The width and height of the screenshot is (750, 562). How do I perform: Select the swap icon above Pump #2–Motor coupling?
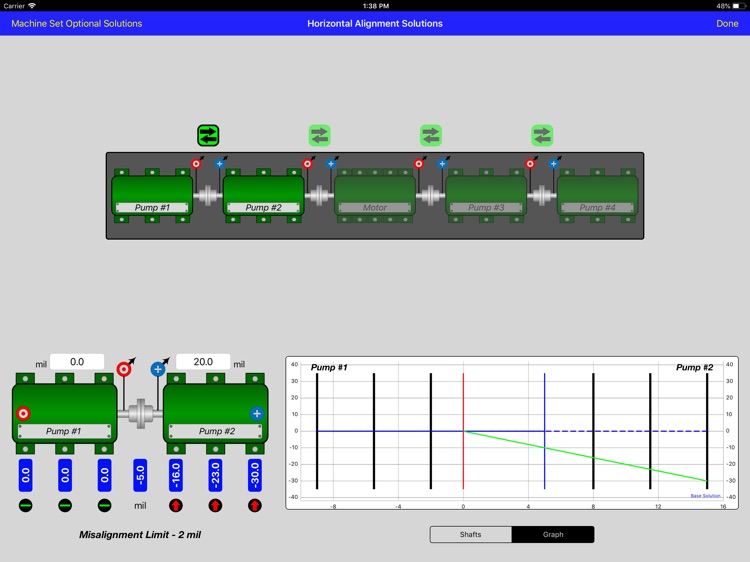[x=320, y=135]
